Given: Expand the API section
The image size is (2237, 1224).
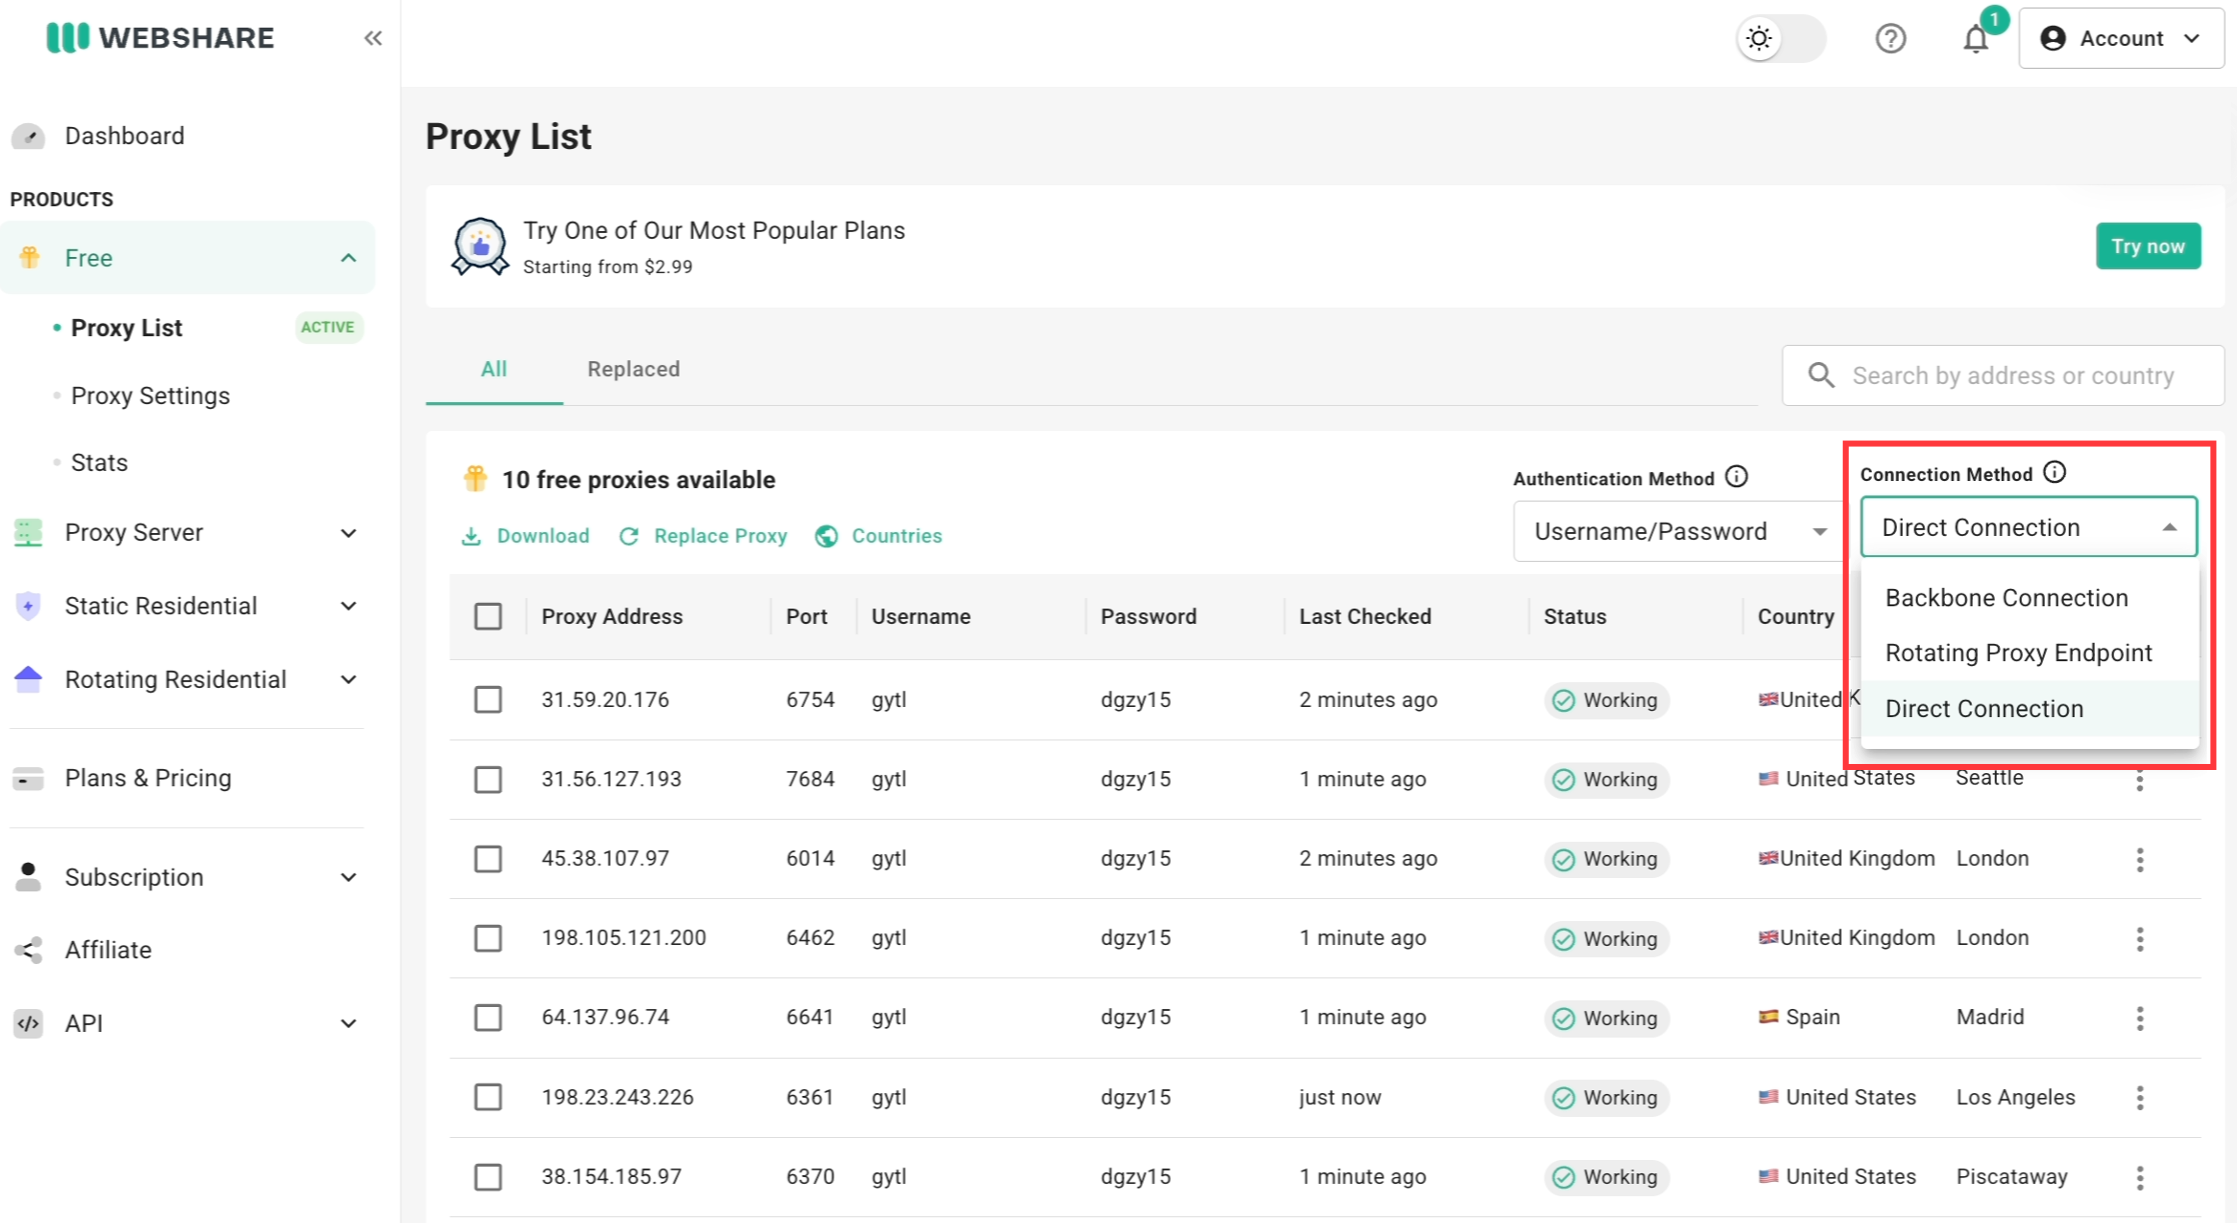Looking at the screenshot, I should tap(348, 1023).
